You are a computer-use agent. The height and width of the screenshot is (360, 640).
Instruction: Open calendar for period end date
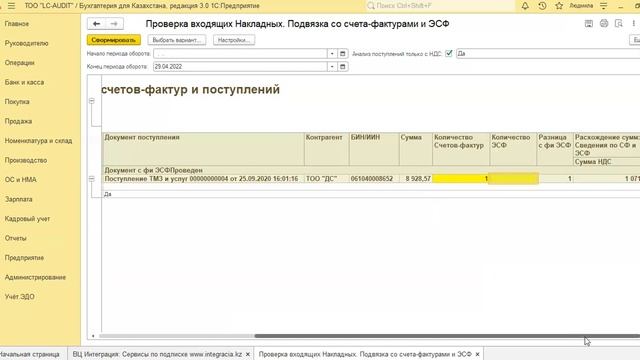343,67
